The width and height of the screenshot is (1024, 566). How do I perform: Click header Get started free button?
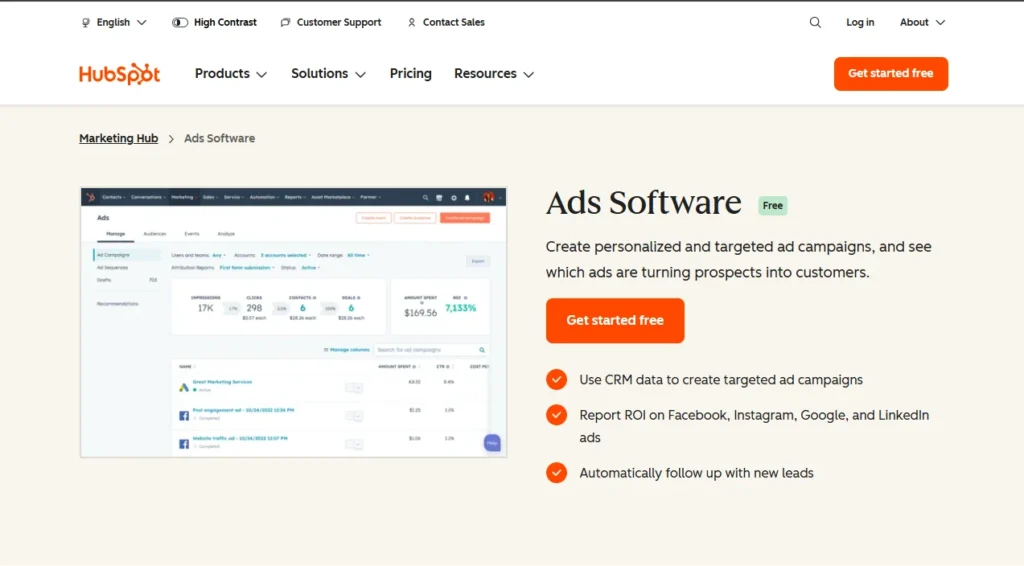click(891, 74)
